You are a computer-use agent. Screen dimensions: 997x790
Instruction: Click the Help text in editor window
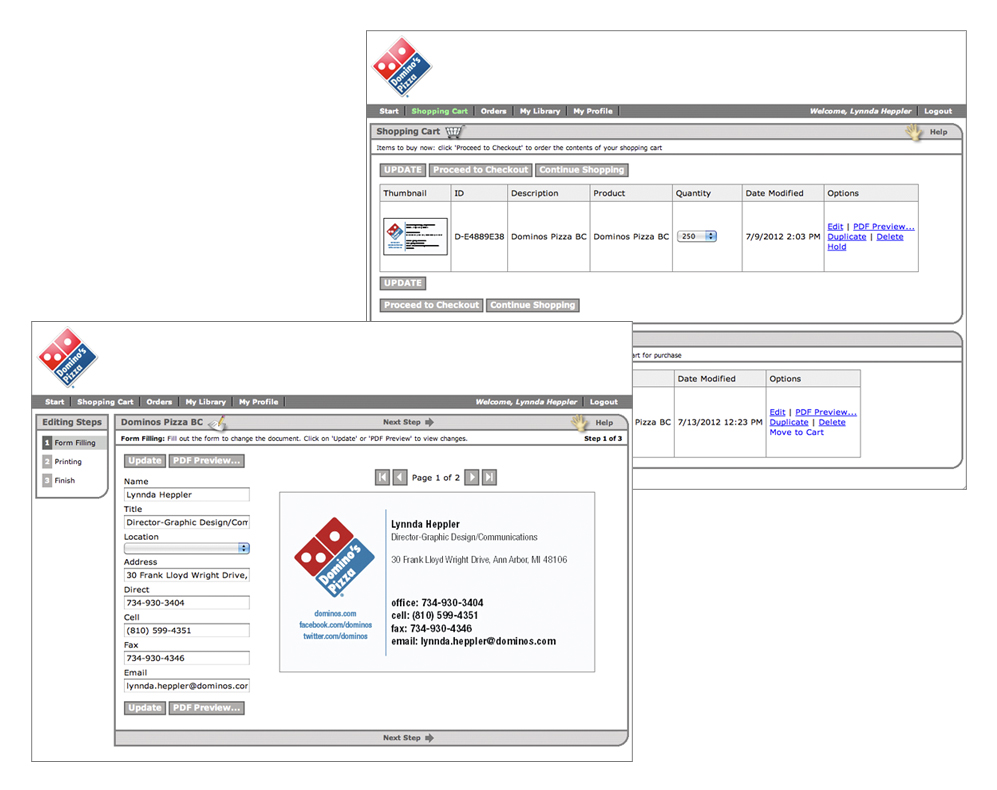coord(604,422)
